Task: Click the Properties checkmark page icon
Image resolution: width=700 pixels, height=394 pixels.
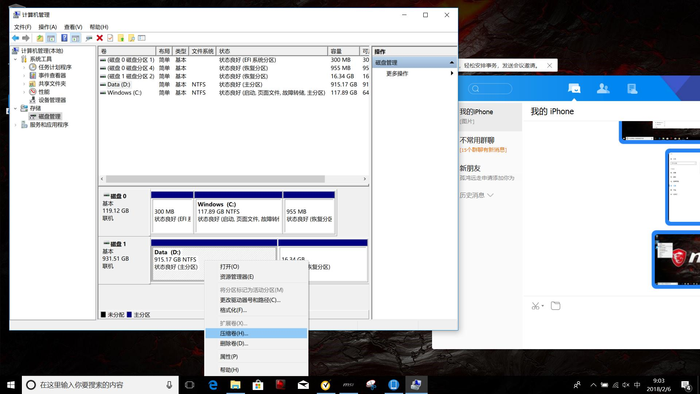Action: coord(110,38)
